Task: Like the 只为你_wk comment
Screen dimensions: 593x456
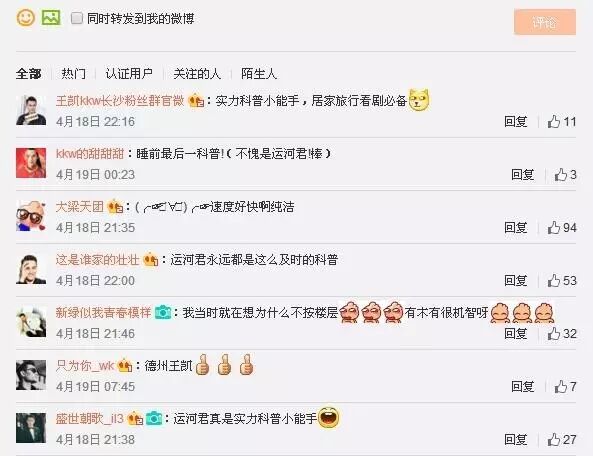Action: click(x=565, y=386)
